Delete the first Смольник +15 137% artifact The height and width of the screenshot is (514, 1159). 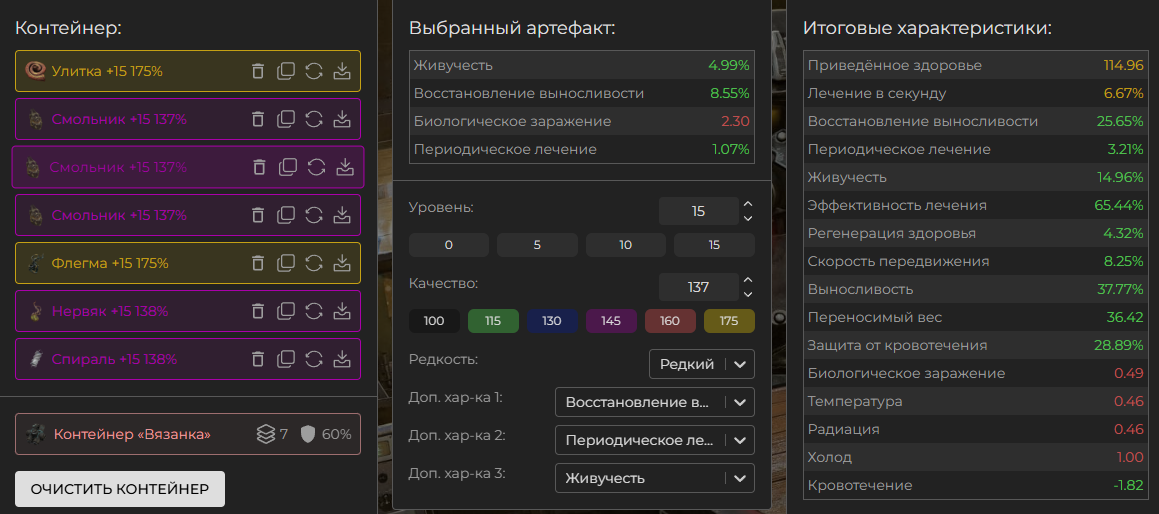tap(258, 119)
